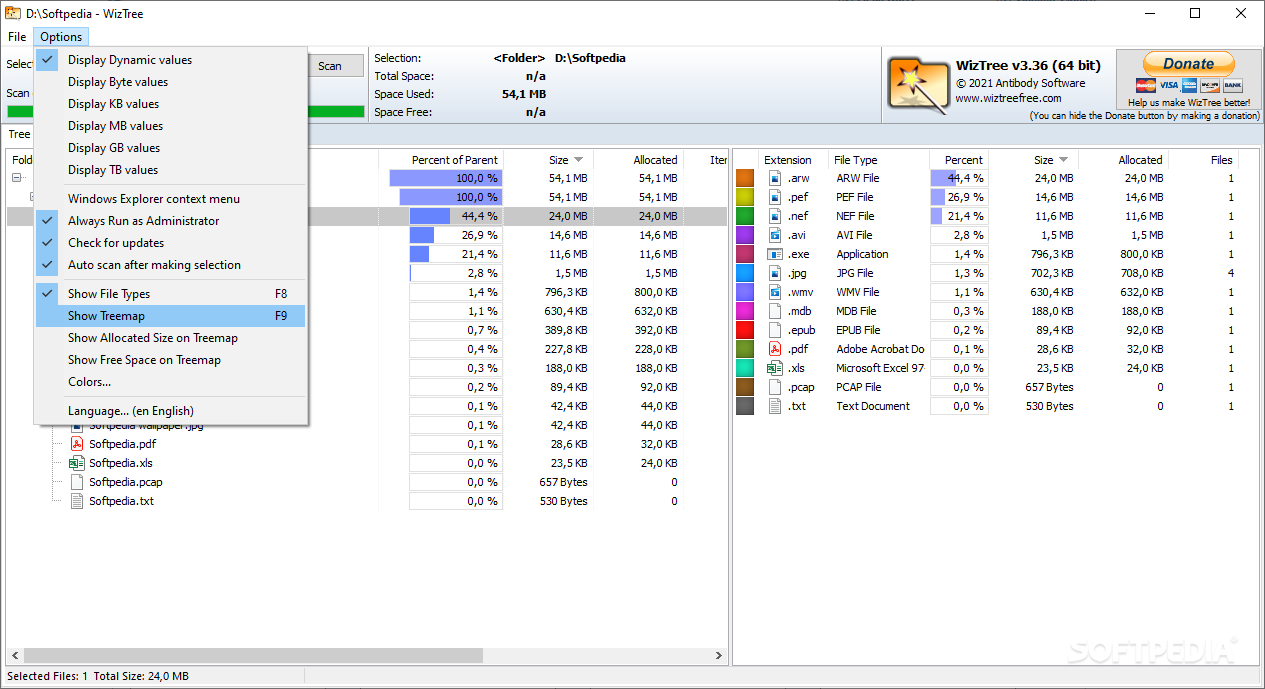Click the magenta .mdb color swatch
Viewport: 1265px width, 689px height.
pyautogui.click(x=745, y=311)
